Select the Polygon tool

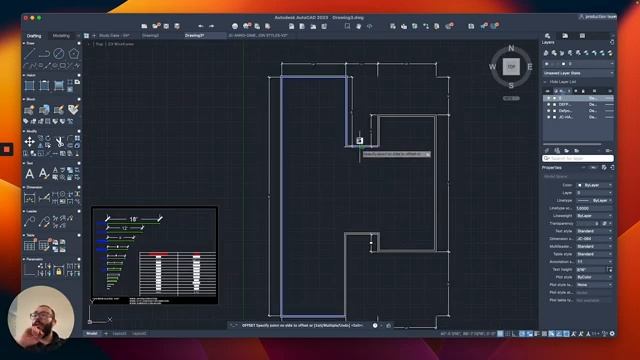73,53
